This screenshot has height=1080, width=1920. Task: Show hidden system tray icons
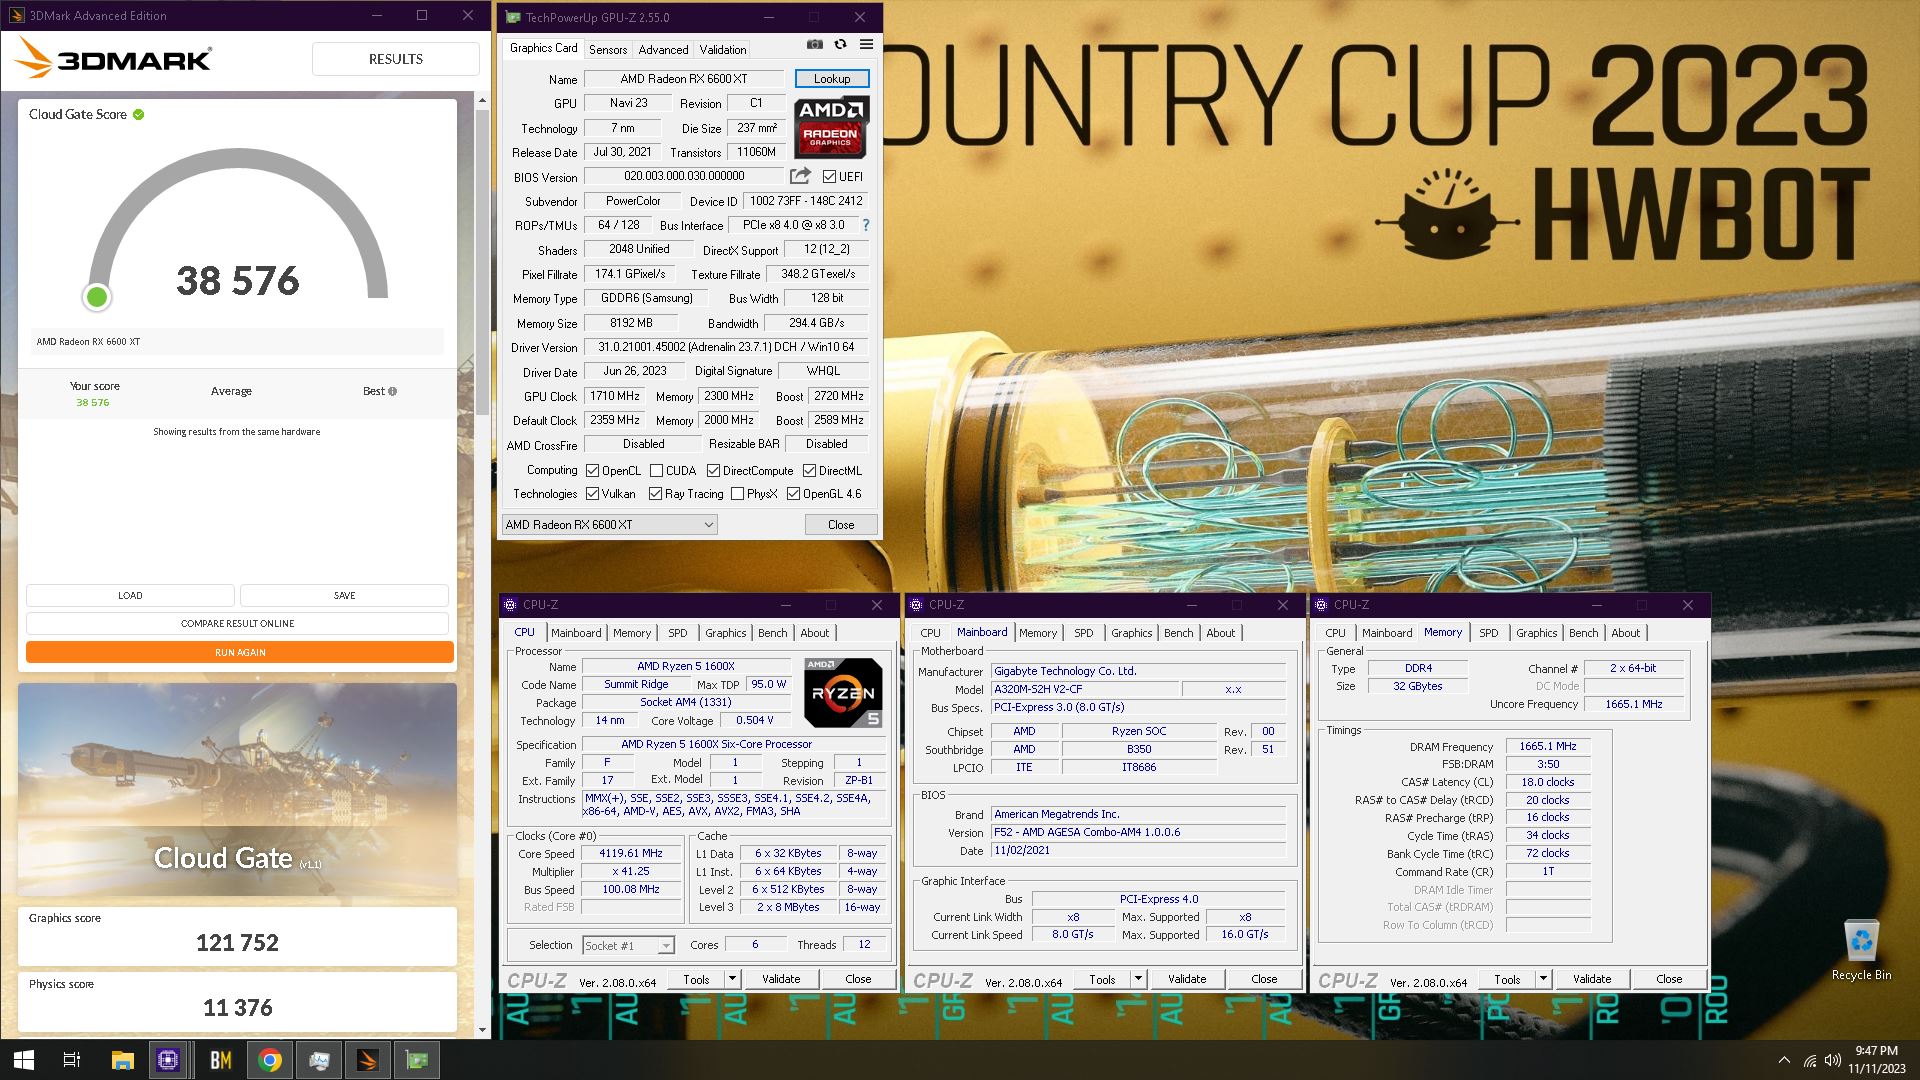click(1784, 1060)
